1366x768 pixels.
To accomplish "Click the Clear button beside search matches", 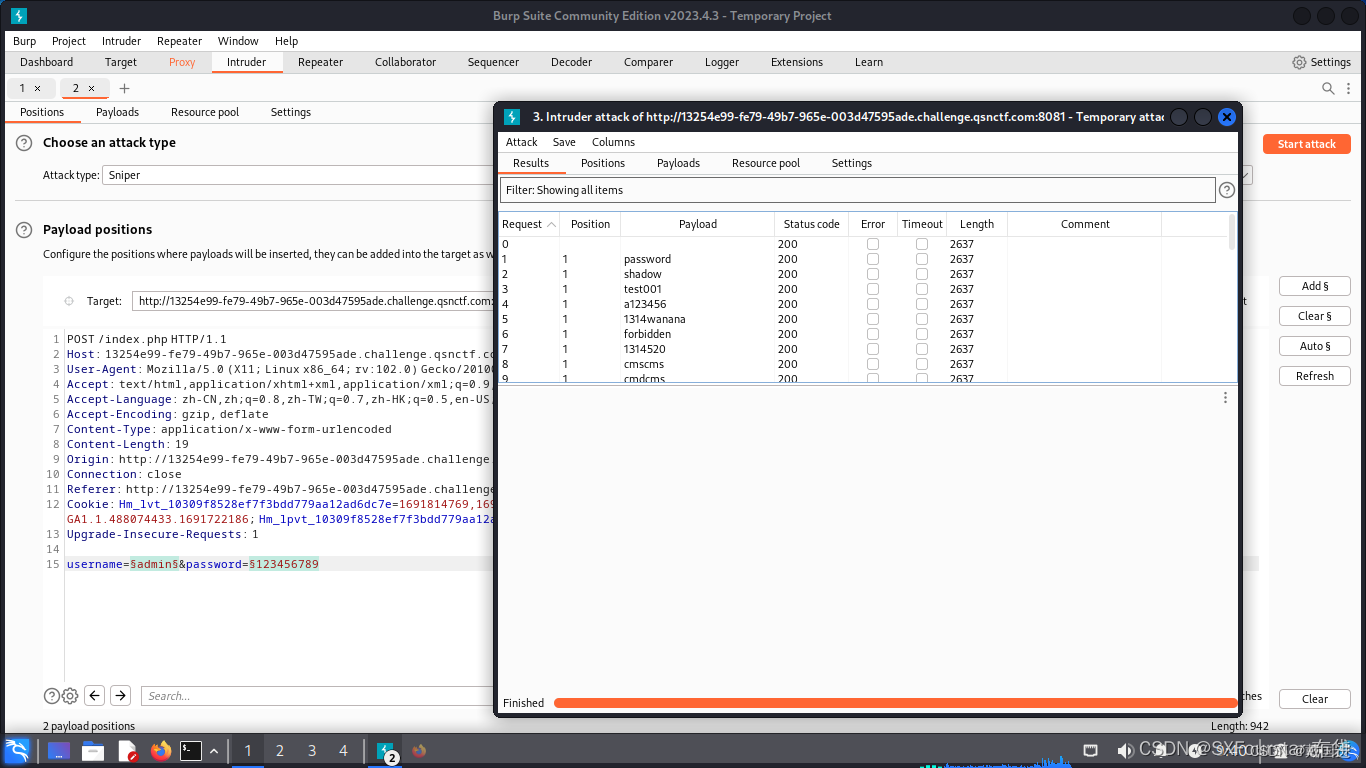I will click(x=1315, y=699).
